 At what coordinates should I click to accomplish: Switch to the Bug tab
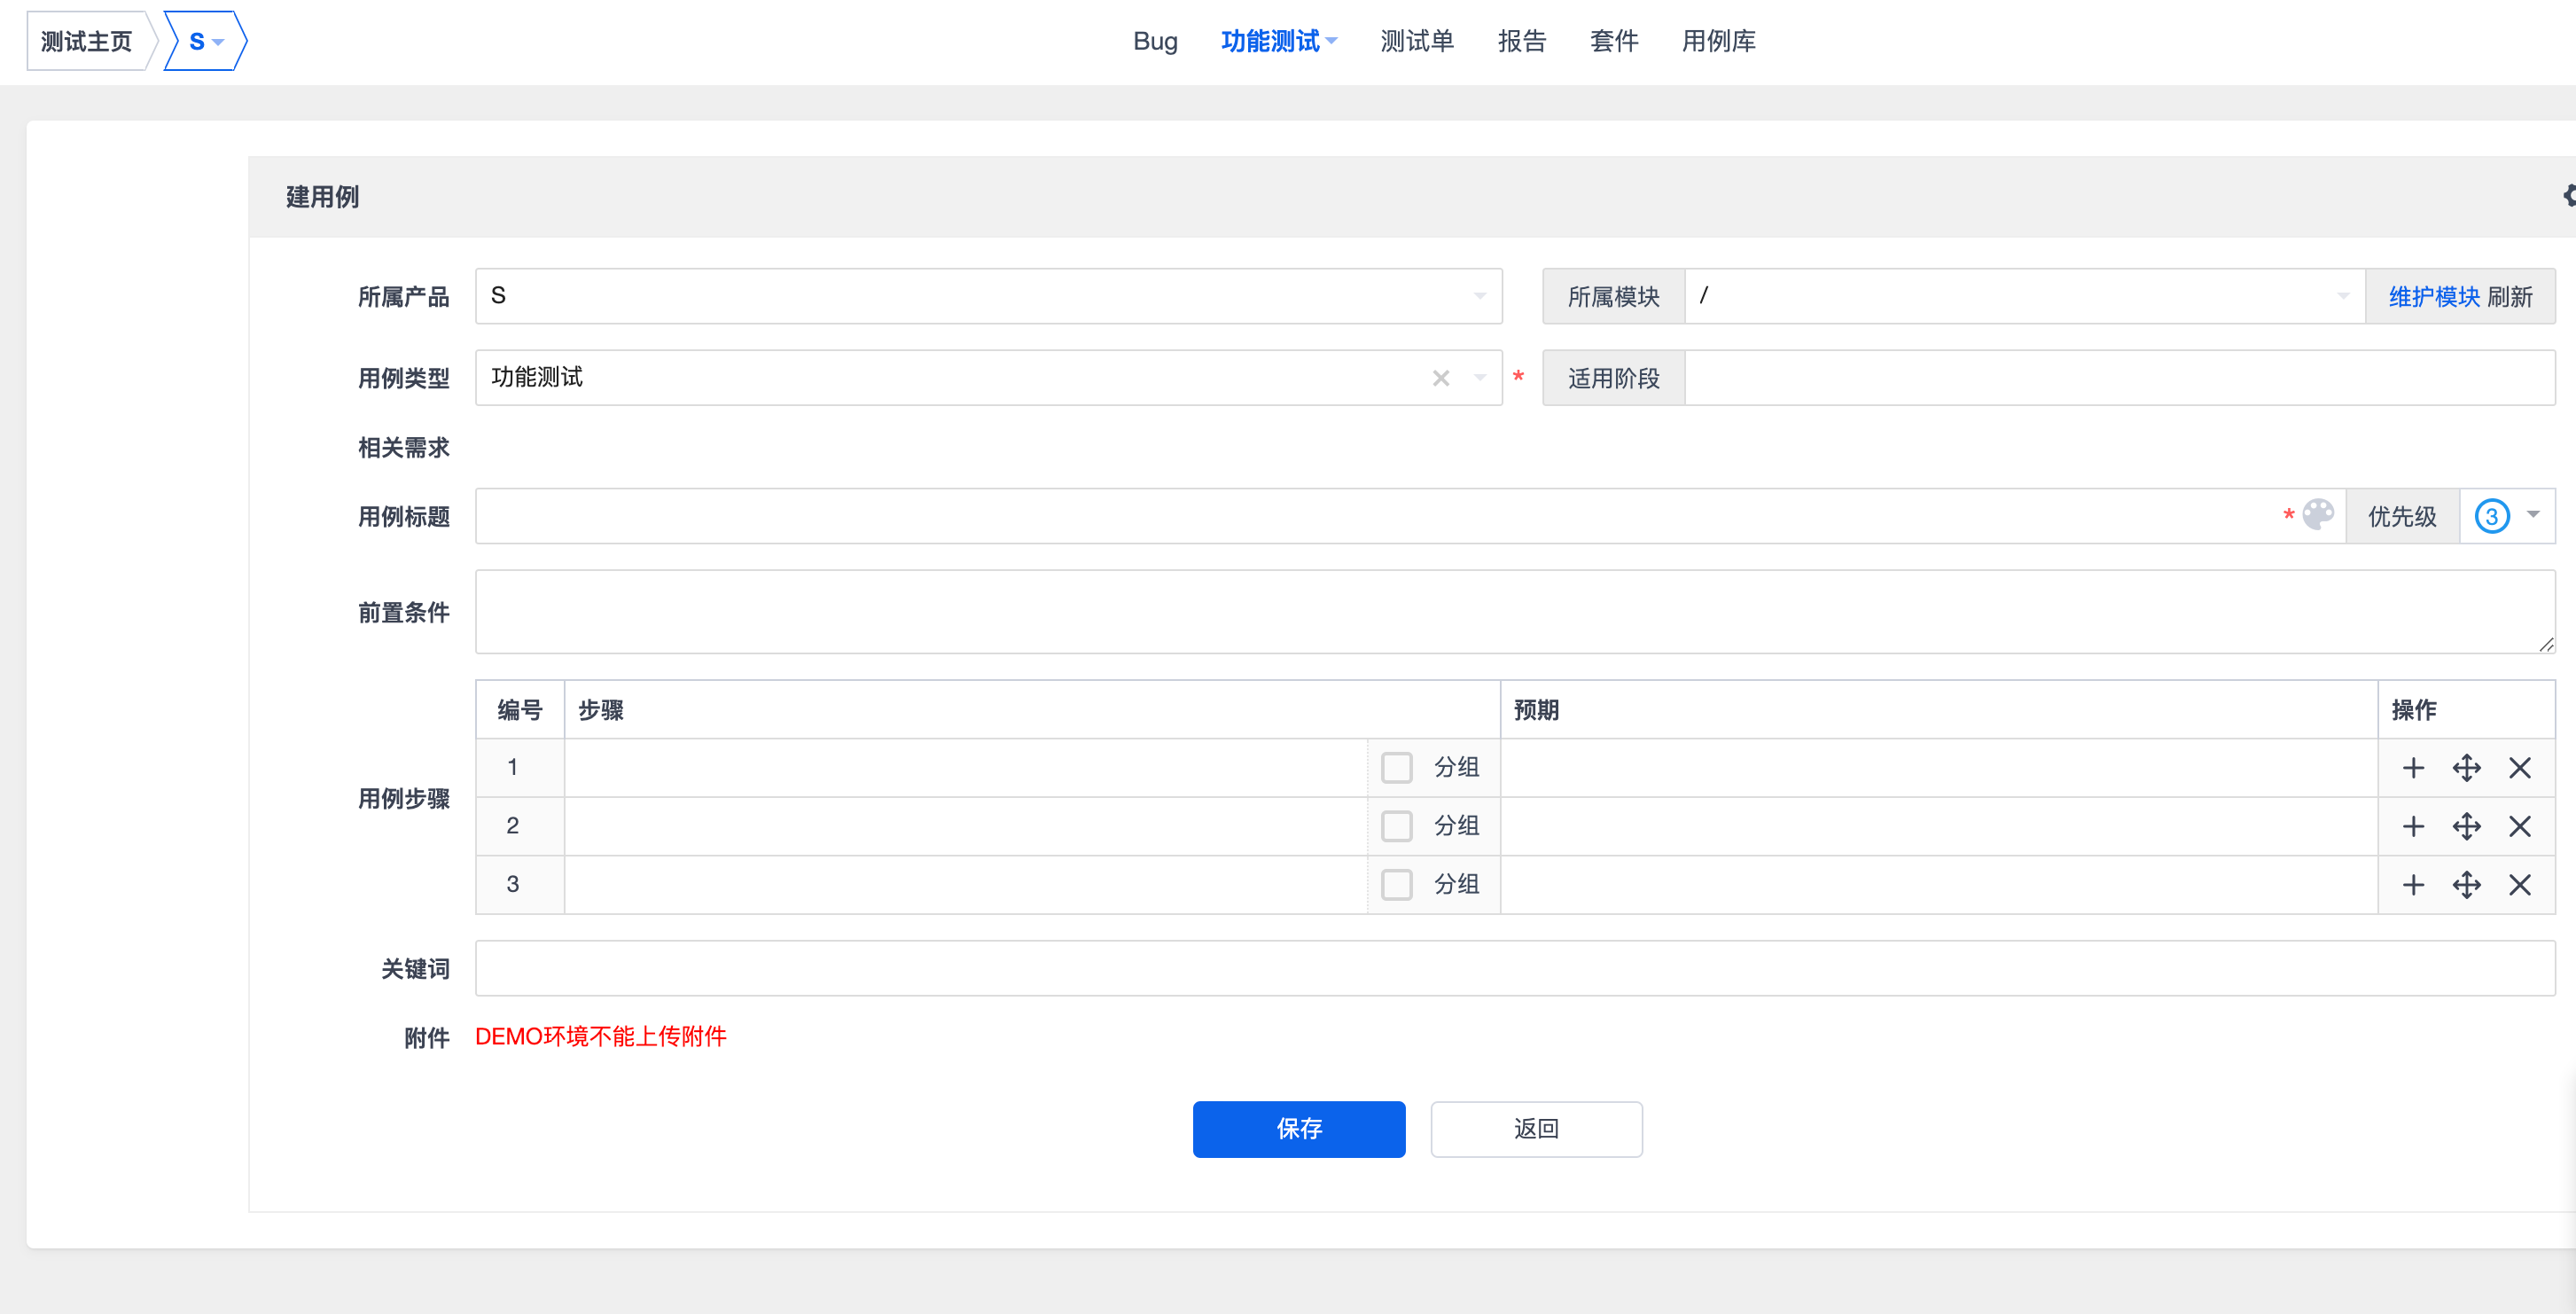point(1154,41)
